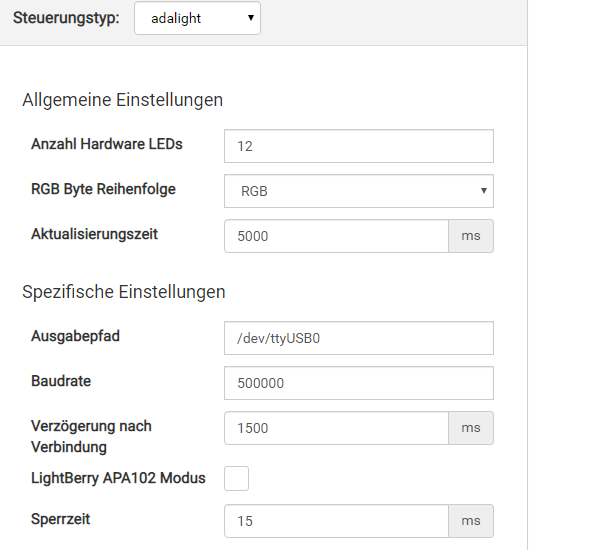609x550 pixels.
Task: Click the ms unit beside Aktualisierungszeit
Action: [471, 236]
